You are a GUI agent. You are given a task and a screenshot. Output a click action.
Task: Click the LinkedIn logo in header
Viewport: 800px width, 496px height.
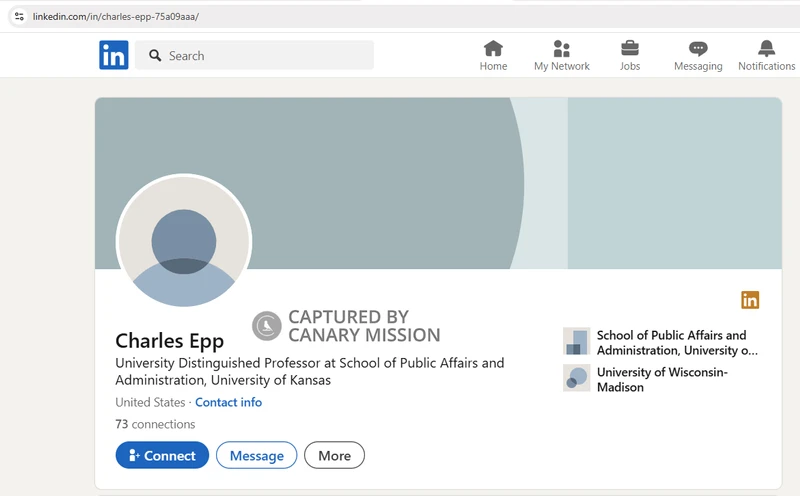pyautogui.click(x=113, y=55)
